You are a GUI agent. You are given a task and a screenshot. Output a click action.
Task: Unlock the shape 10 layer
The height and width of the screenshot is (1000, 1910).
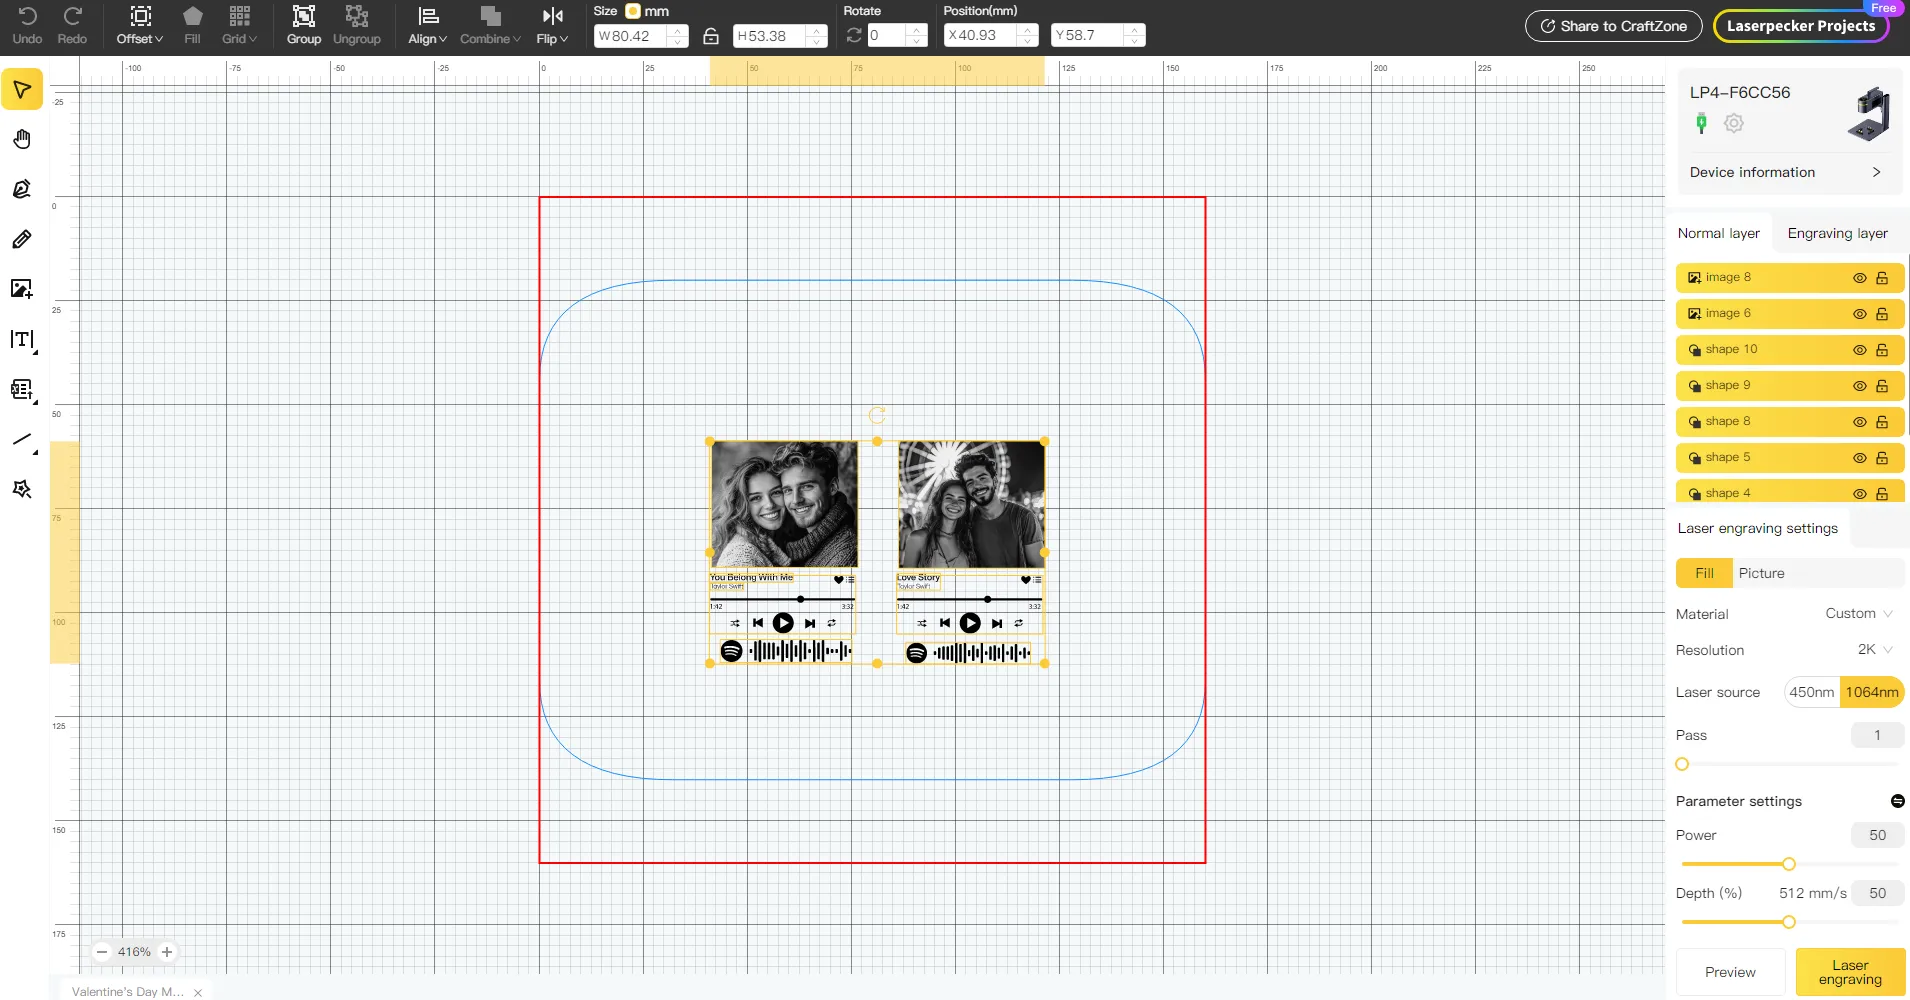point(1882,350)
